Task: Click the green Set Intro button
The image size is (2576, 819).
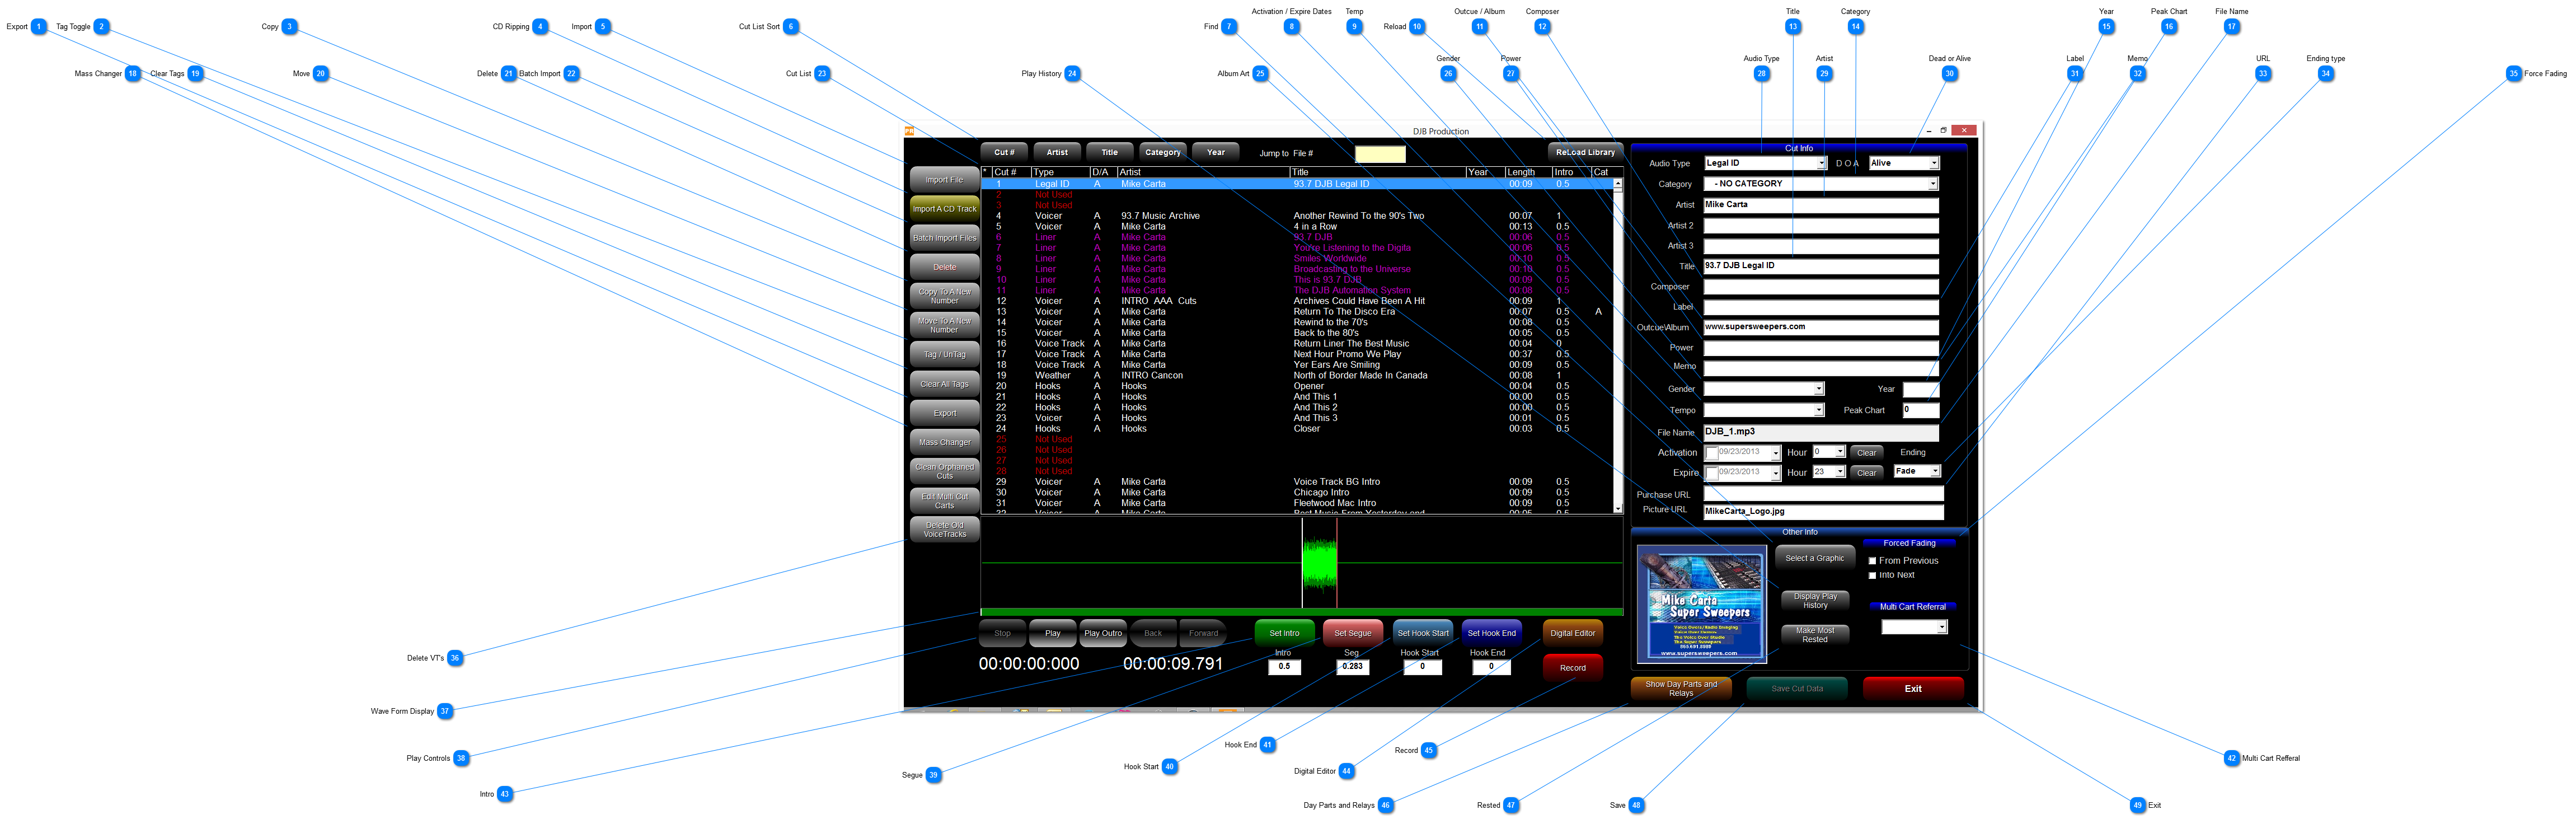Action: pos(1284,633)
